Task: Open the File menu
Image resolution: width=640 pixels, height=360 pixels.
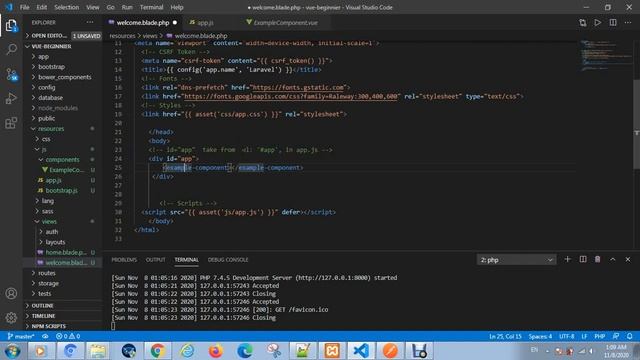Action: 24,7
